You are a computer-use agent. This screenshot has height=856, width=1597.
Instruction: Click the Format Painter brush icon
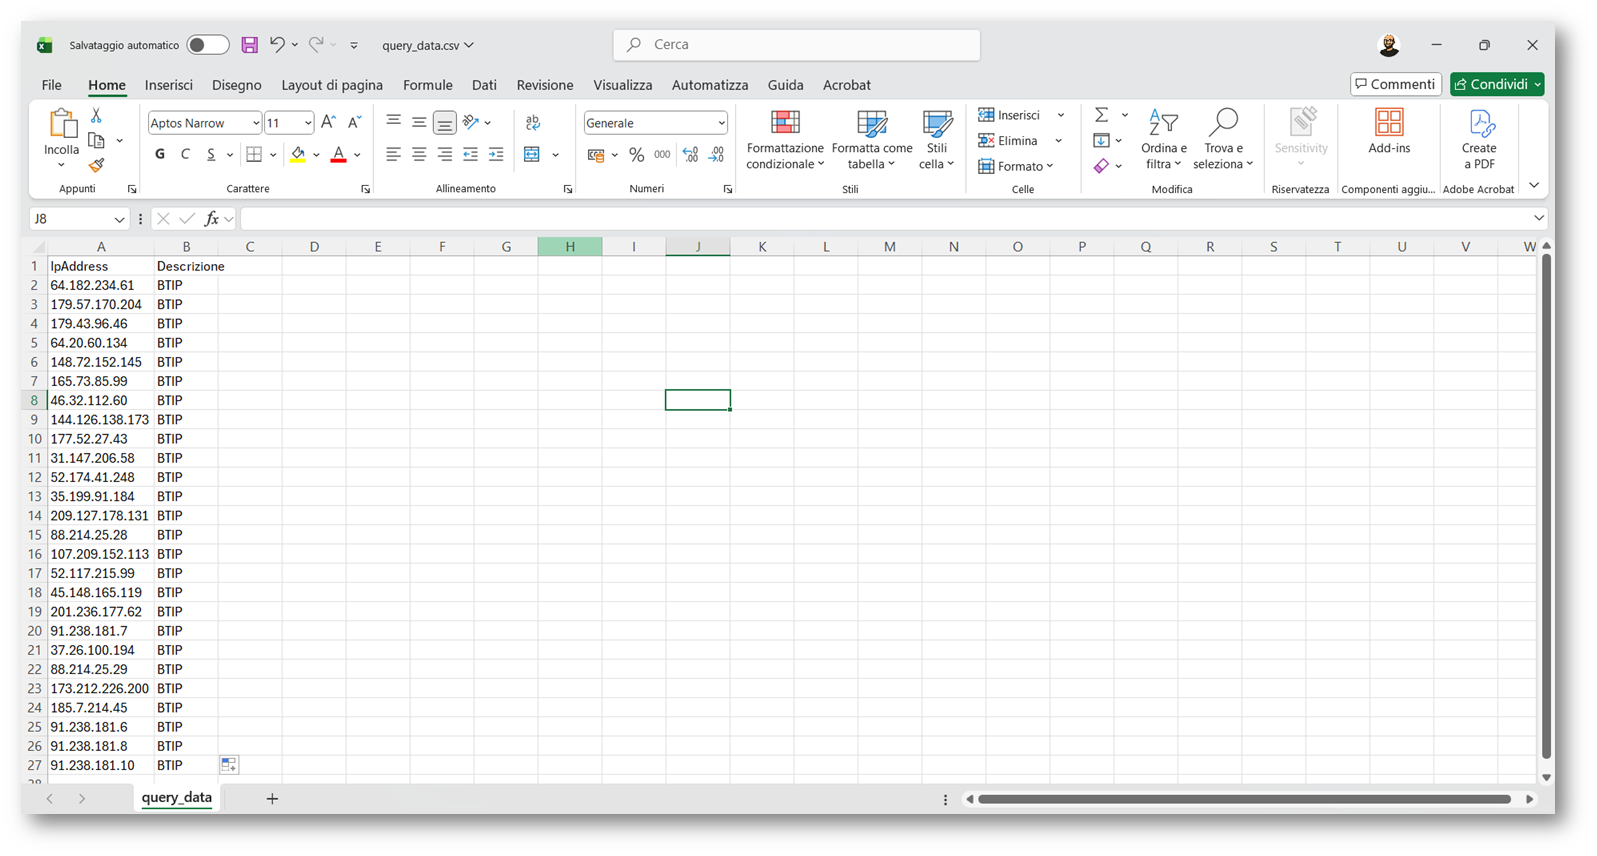tap(96, 165)
